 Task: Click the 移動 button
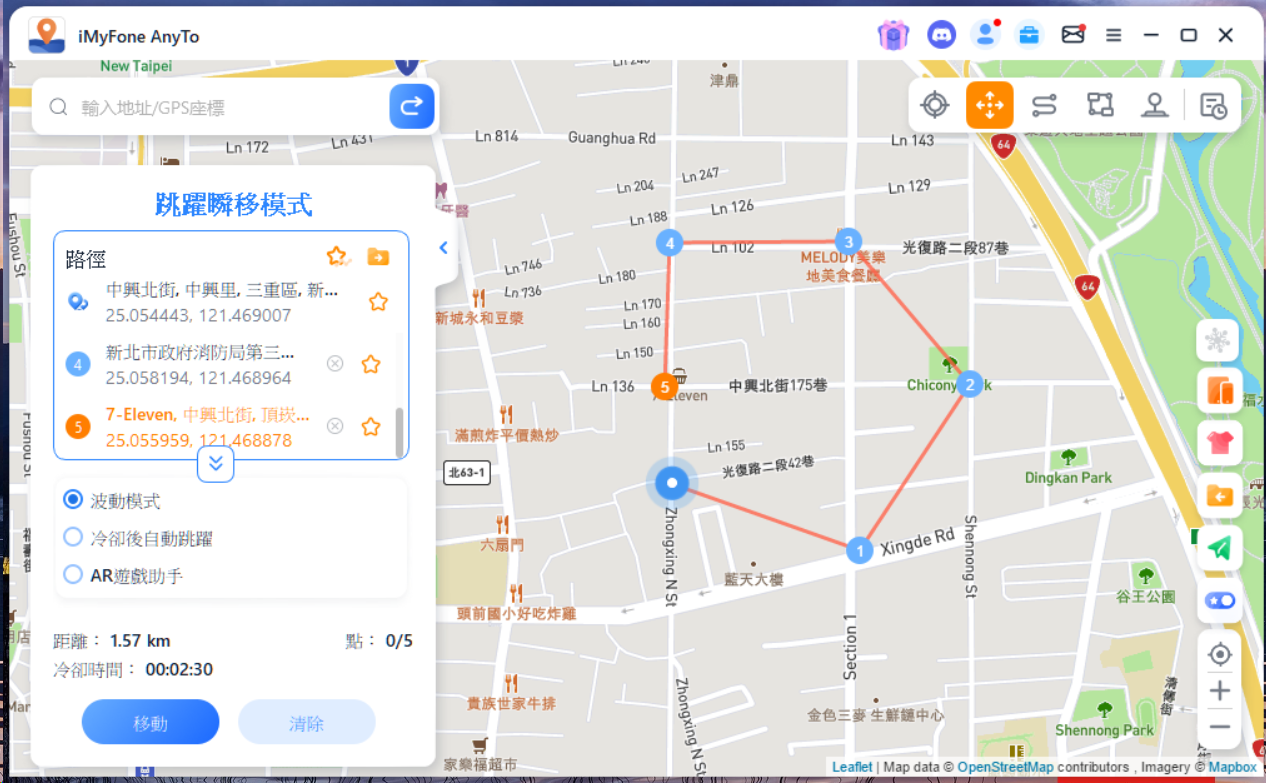150,722
